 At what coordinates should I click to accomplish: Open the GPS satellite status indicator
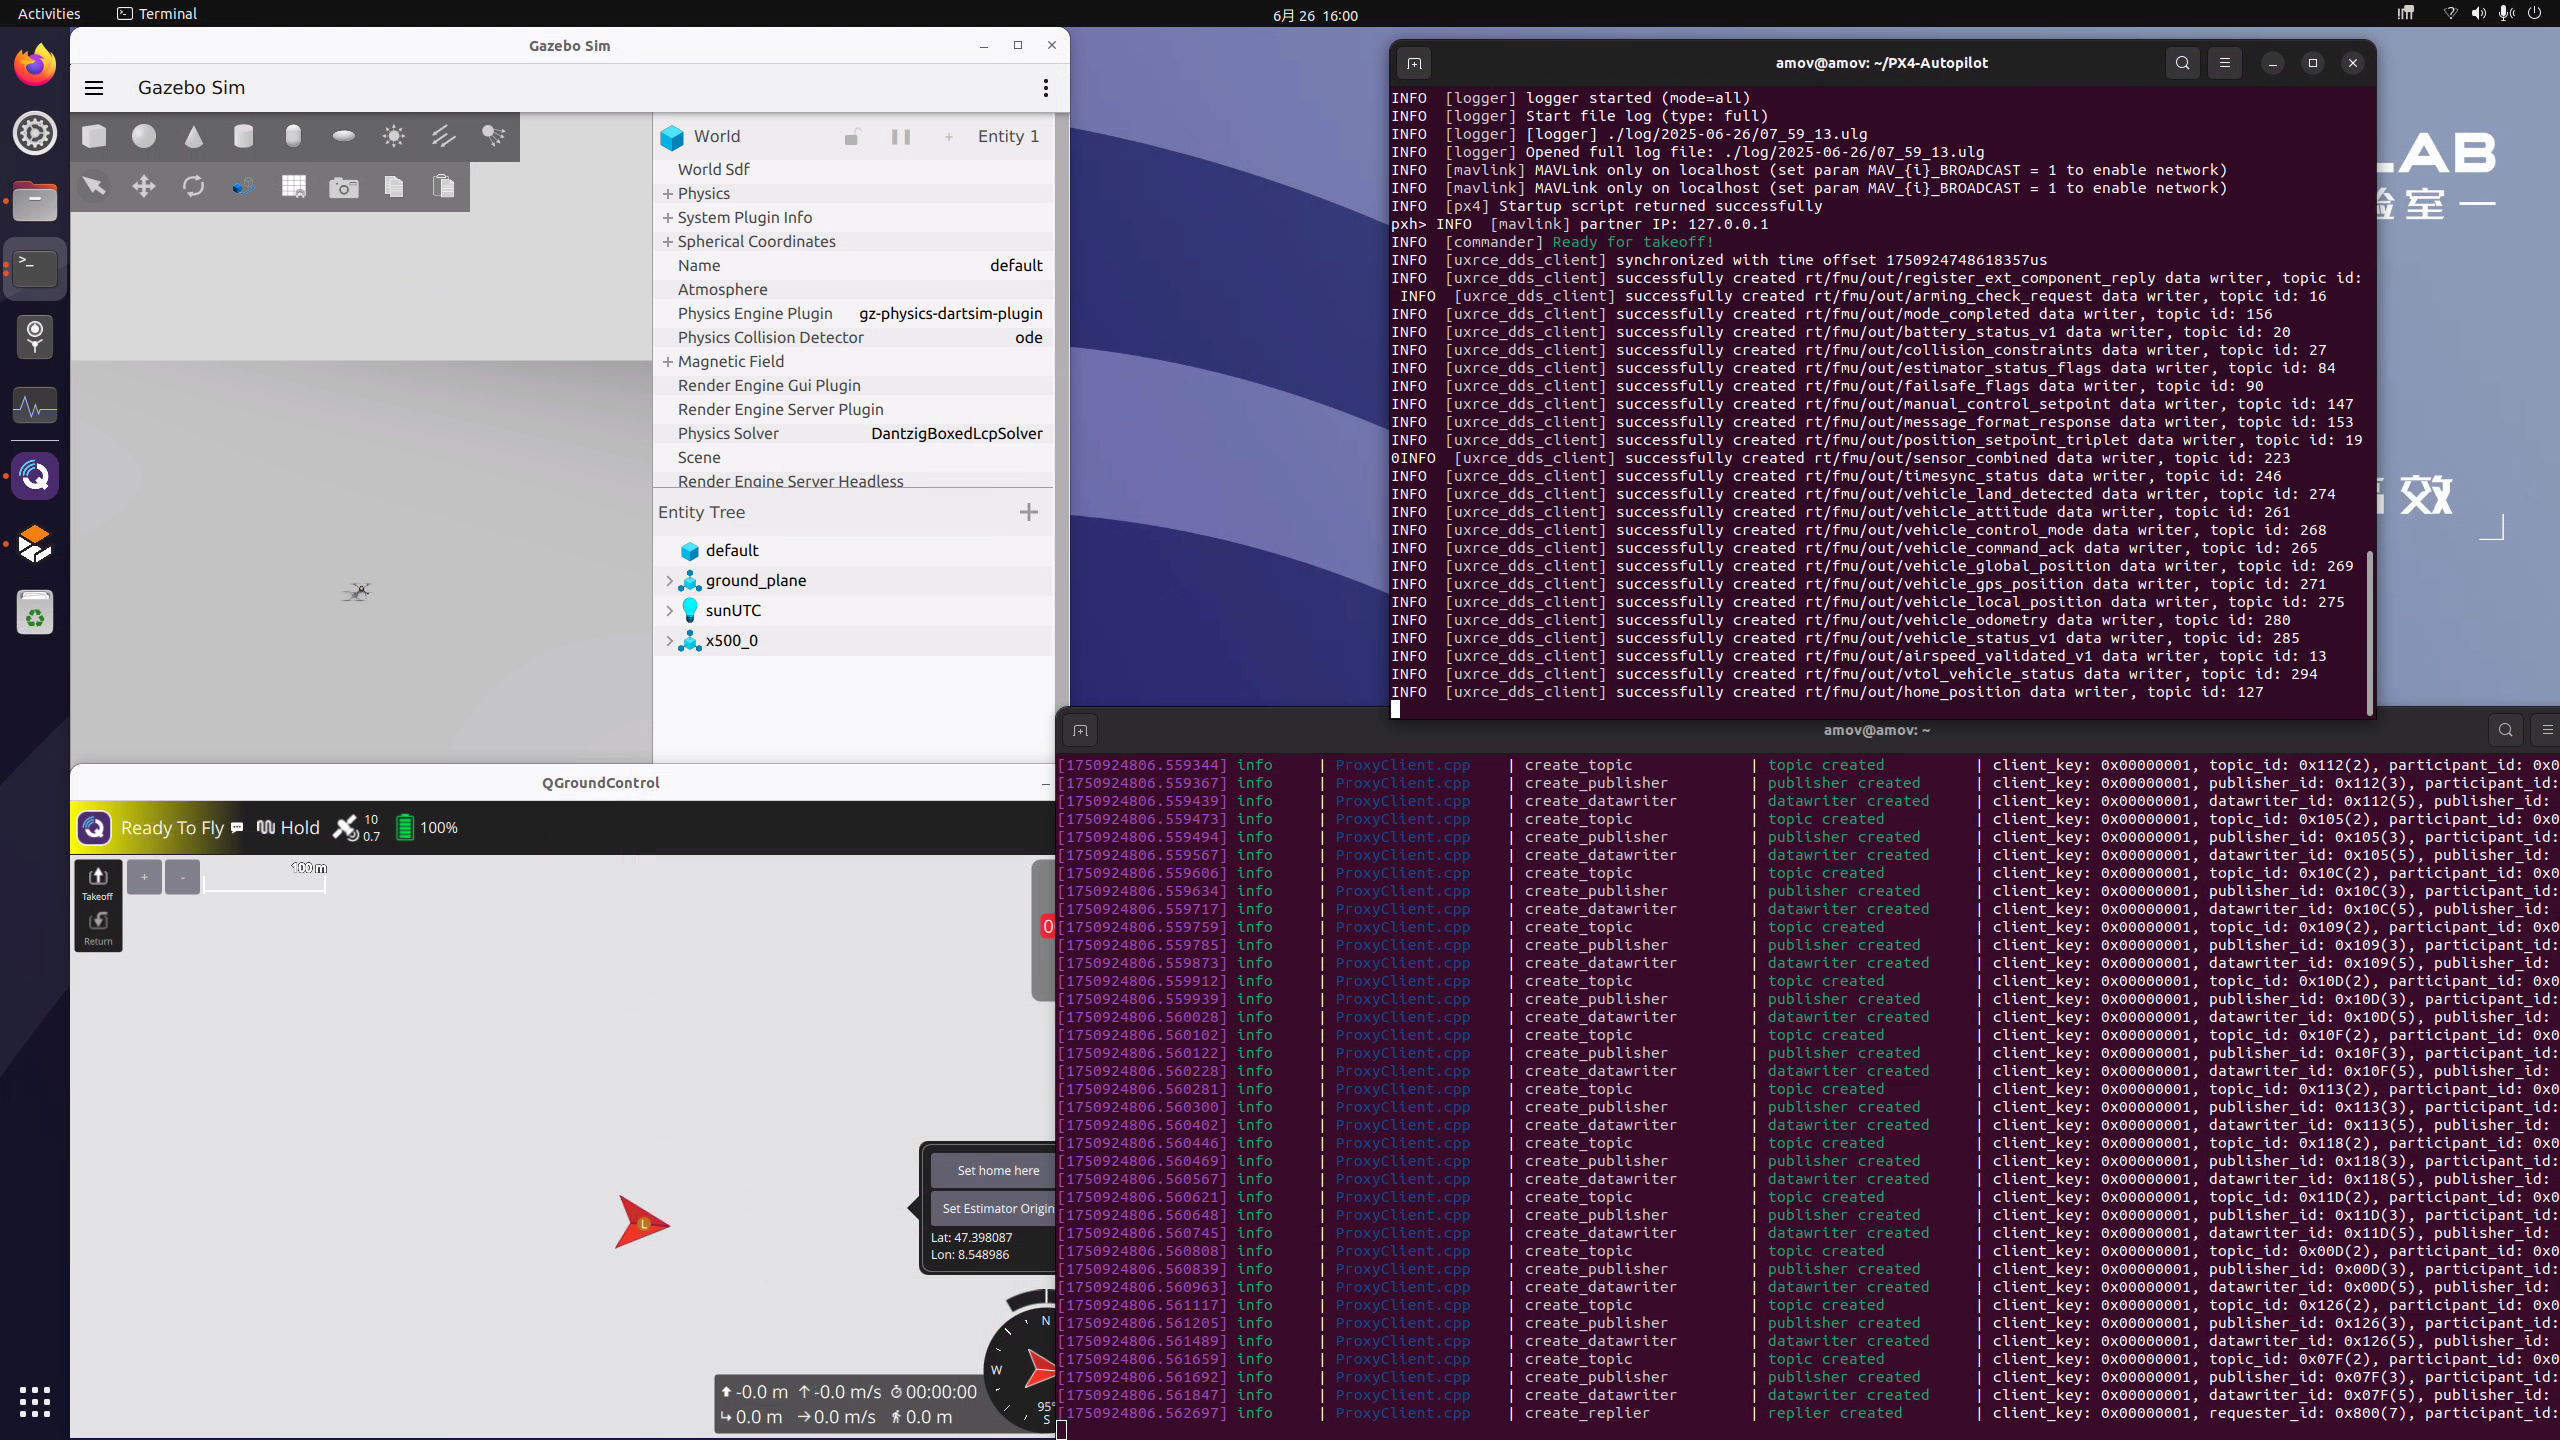point(356,828)
